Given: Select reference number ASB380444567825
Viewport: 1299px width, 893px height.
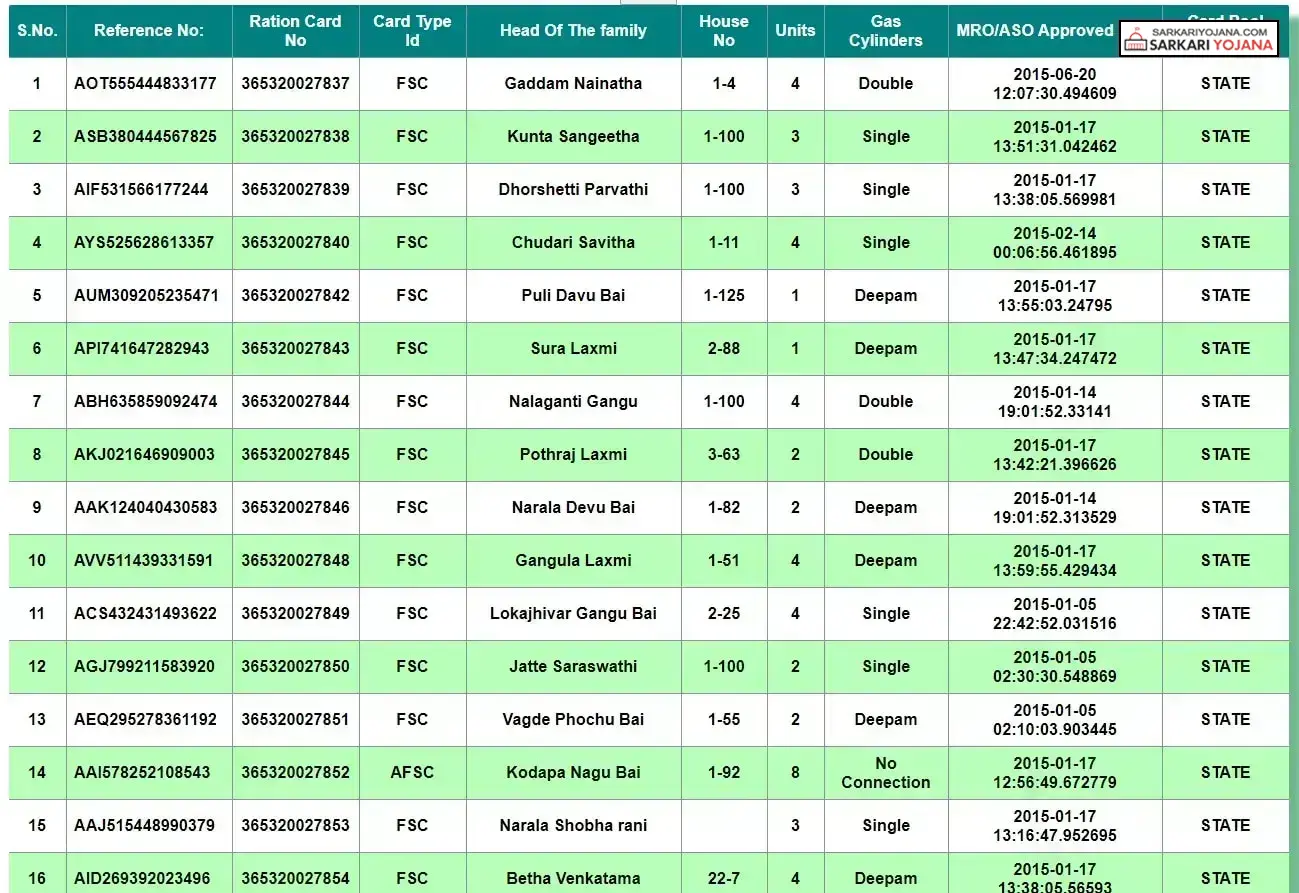Looking at the screenshot, I should tap(145, 137).
